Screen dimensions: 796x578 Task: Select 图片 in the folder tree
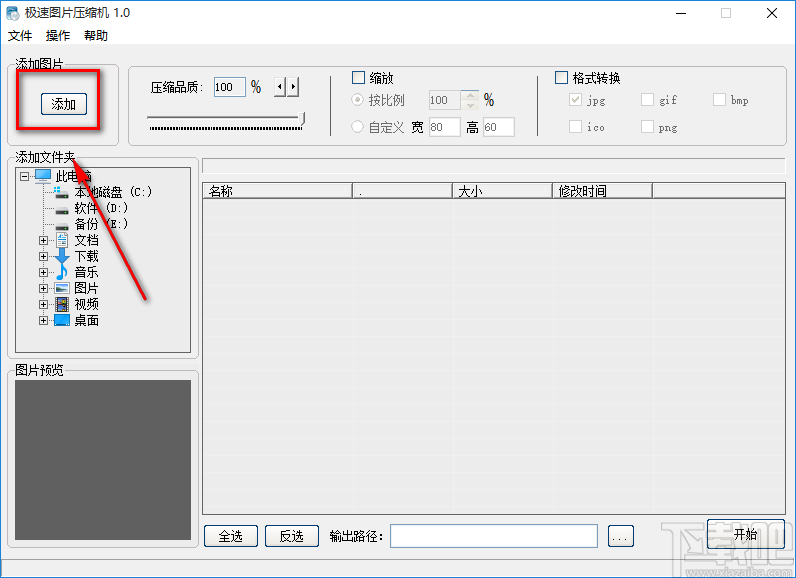pos(86,288)
